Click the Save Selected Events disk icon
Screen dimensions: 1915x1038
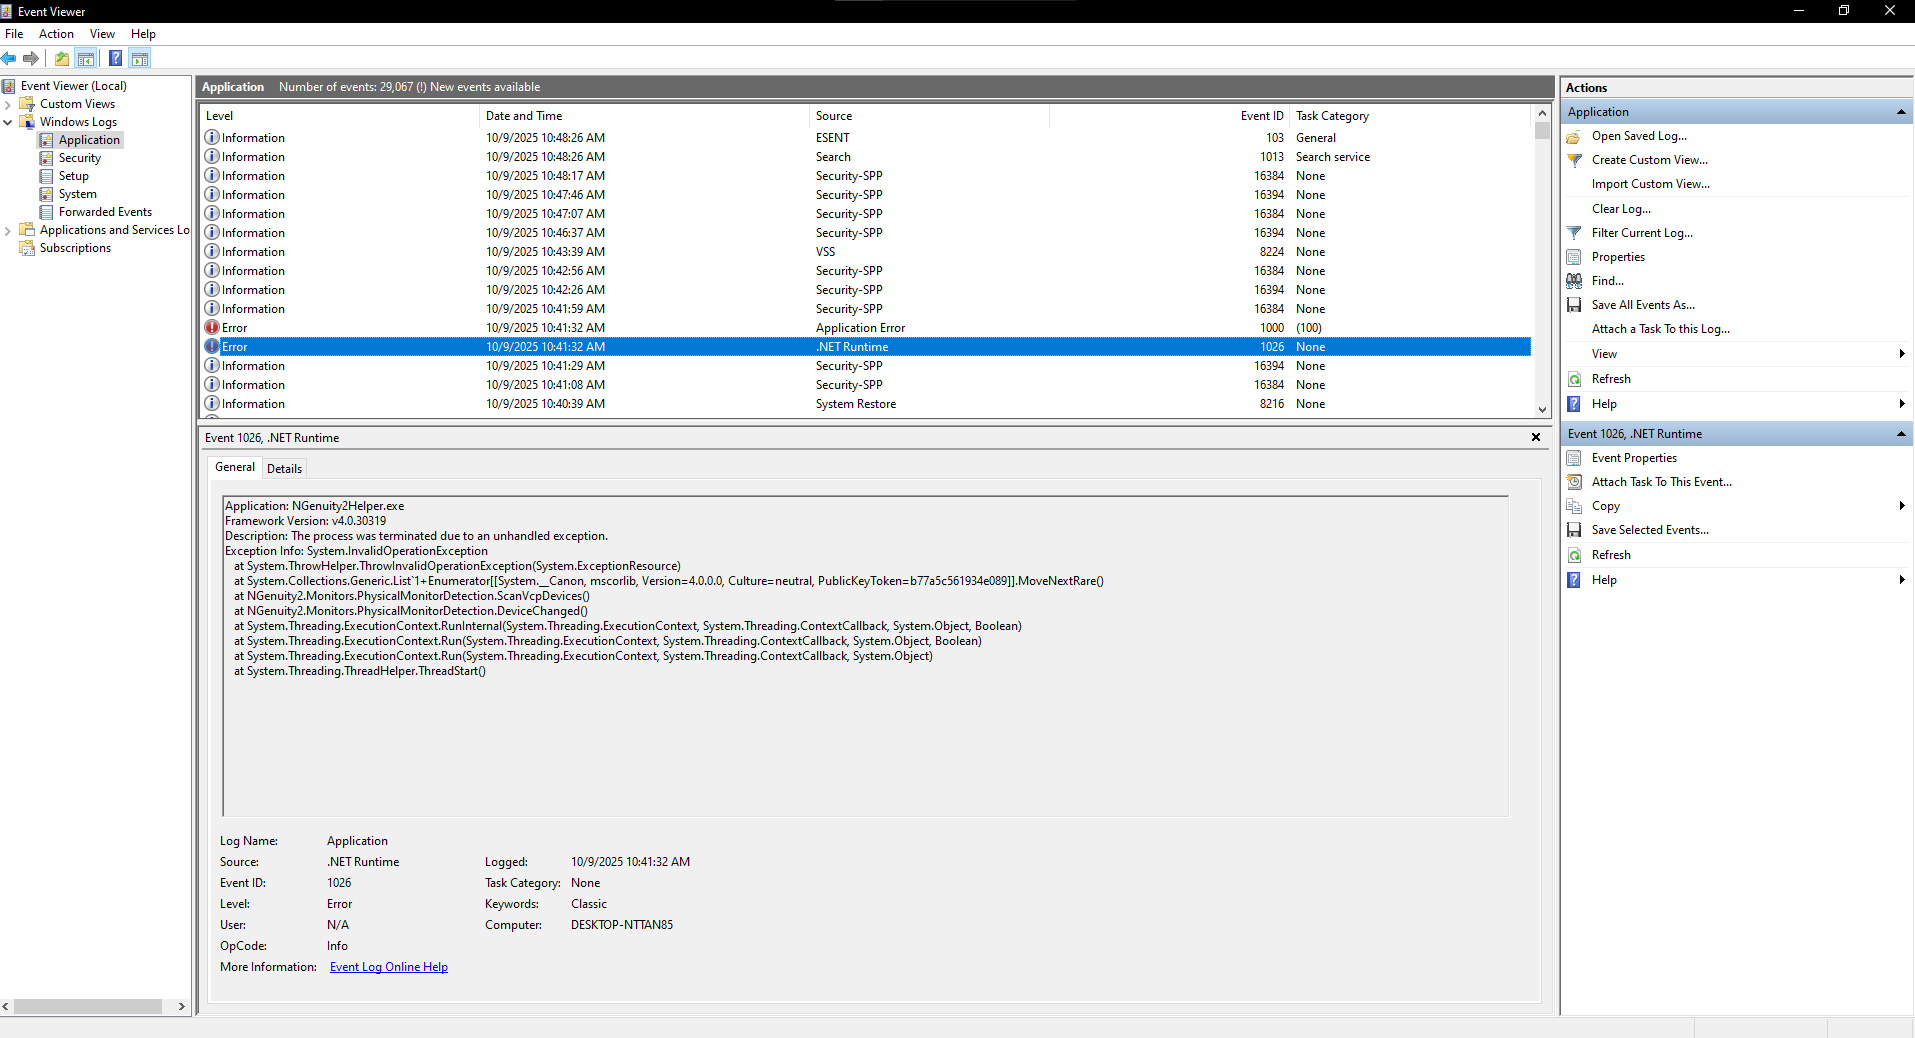pos(1574,530)
